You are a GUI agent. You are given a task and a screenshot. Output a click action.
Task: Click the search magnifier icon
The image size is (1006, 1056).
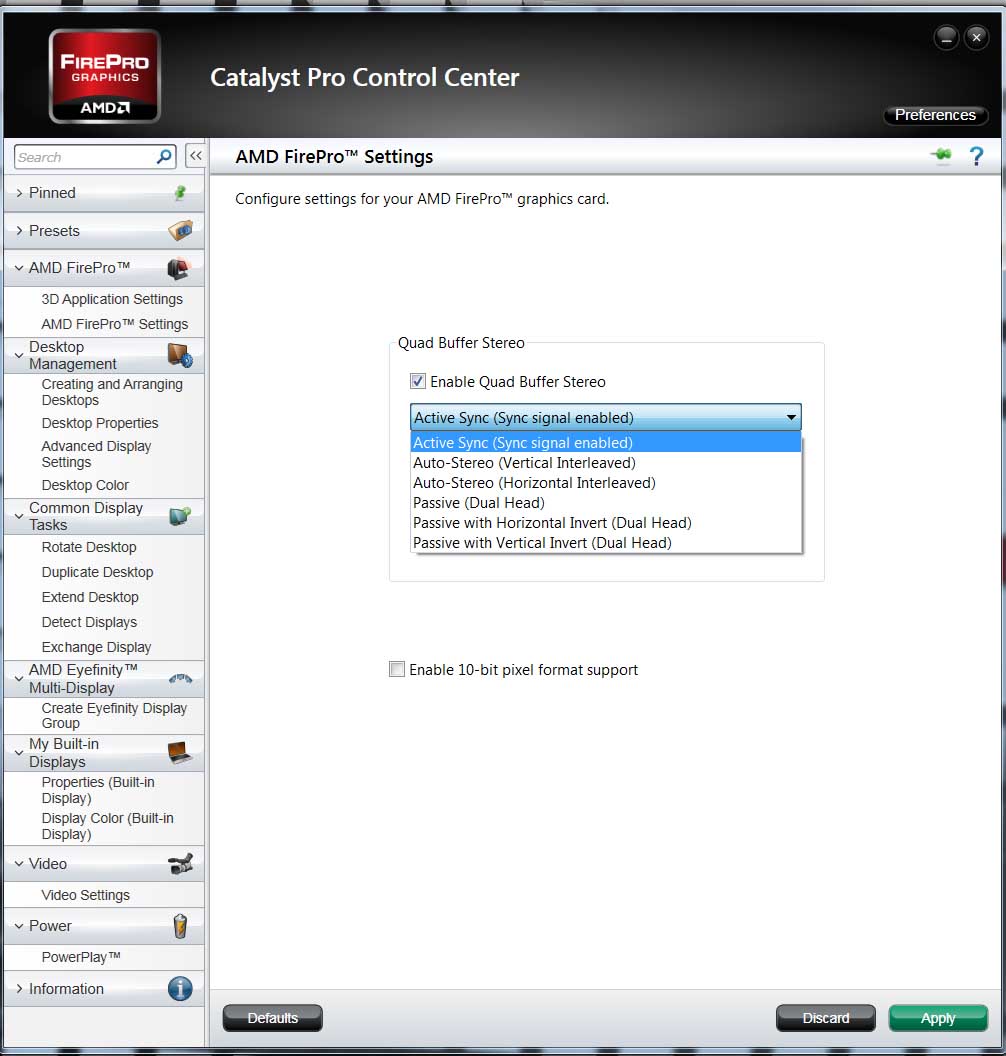164,157
